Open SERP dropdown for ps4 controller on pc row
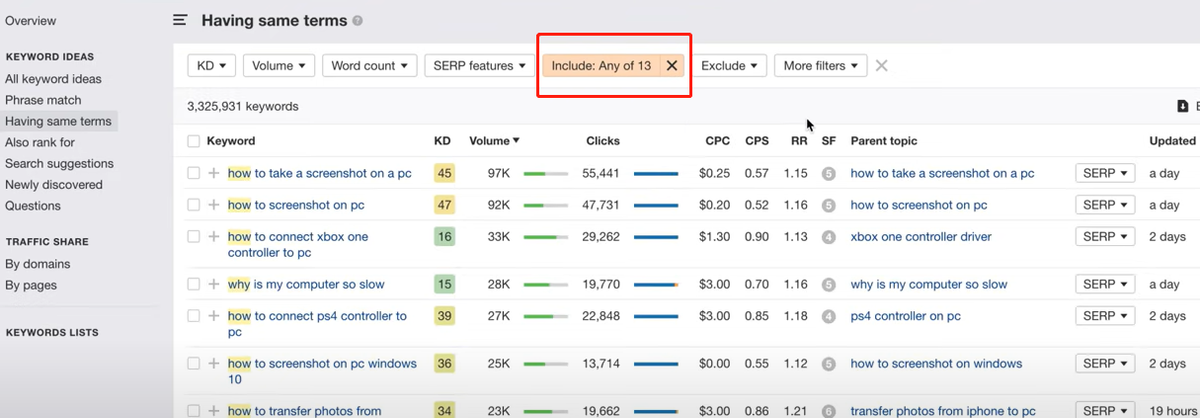 (1105, 316)
